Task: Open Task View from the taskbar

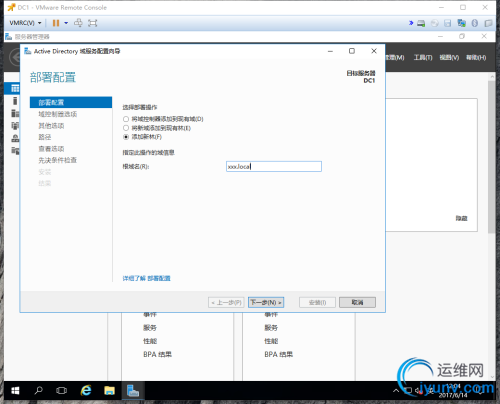Action: (61, 390)
